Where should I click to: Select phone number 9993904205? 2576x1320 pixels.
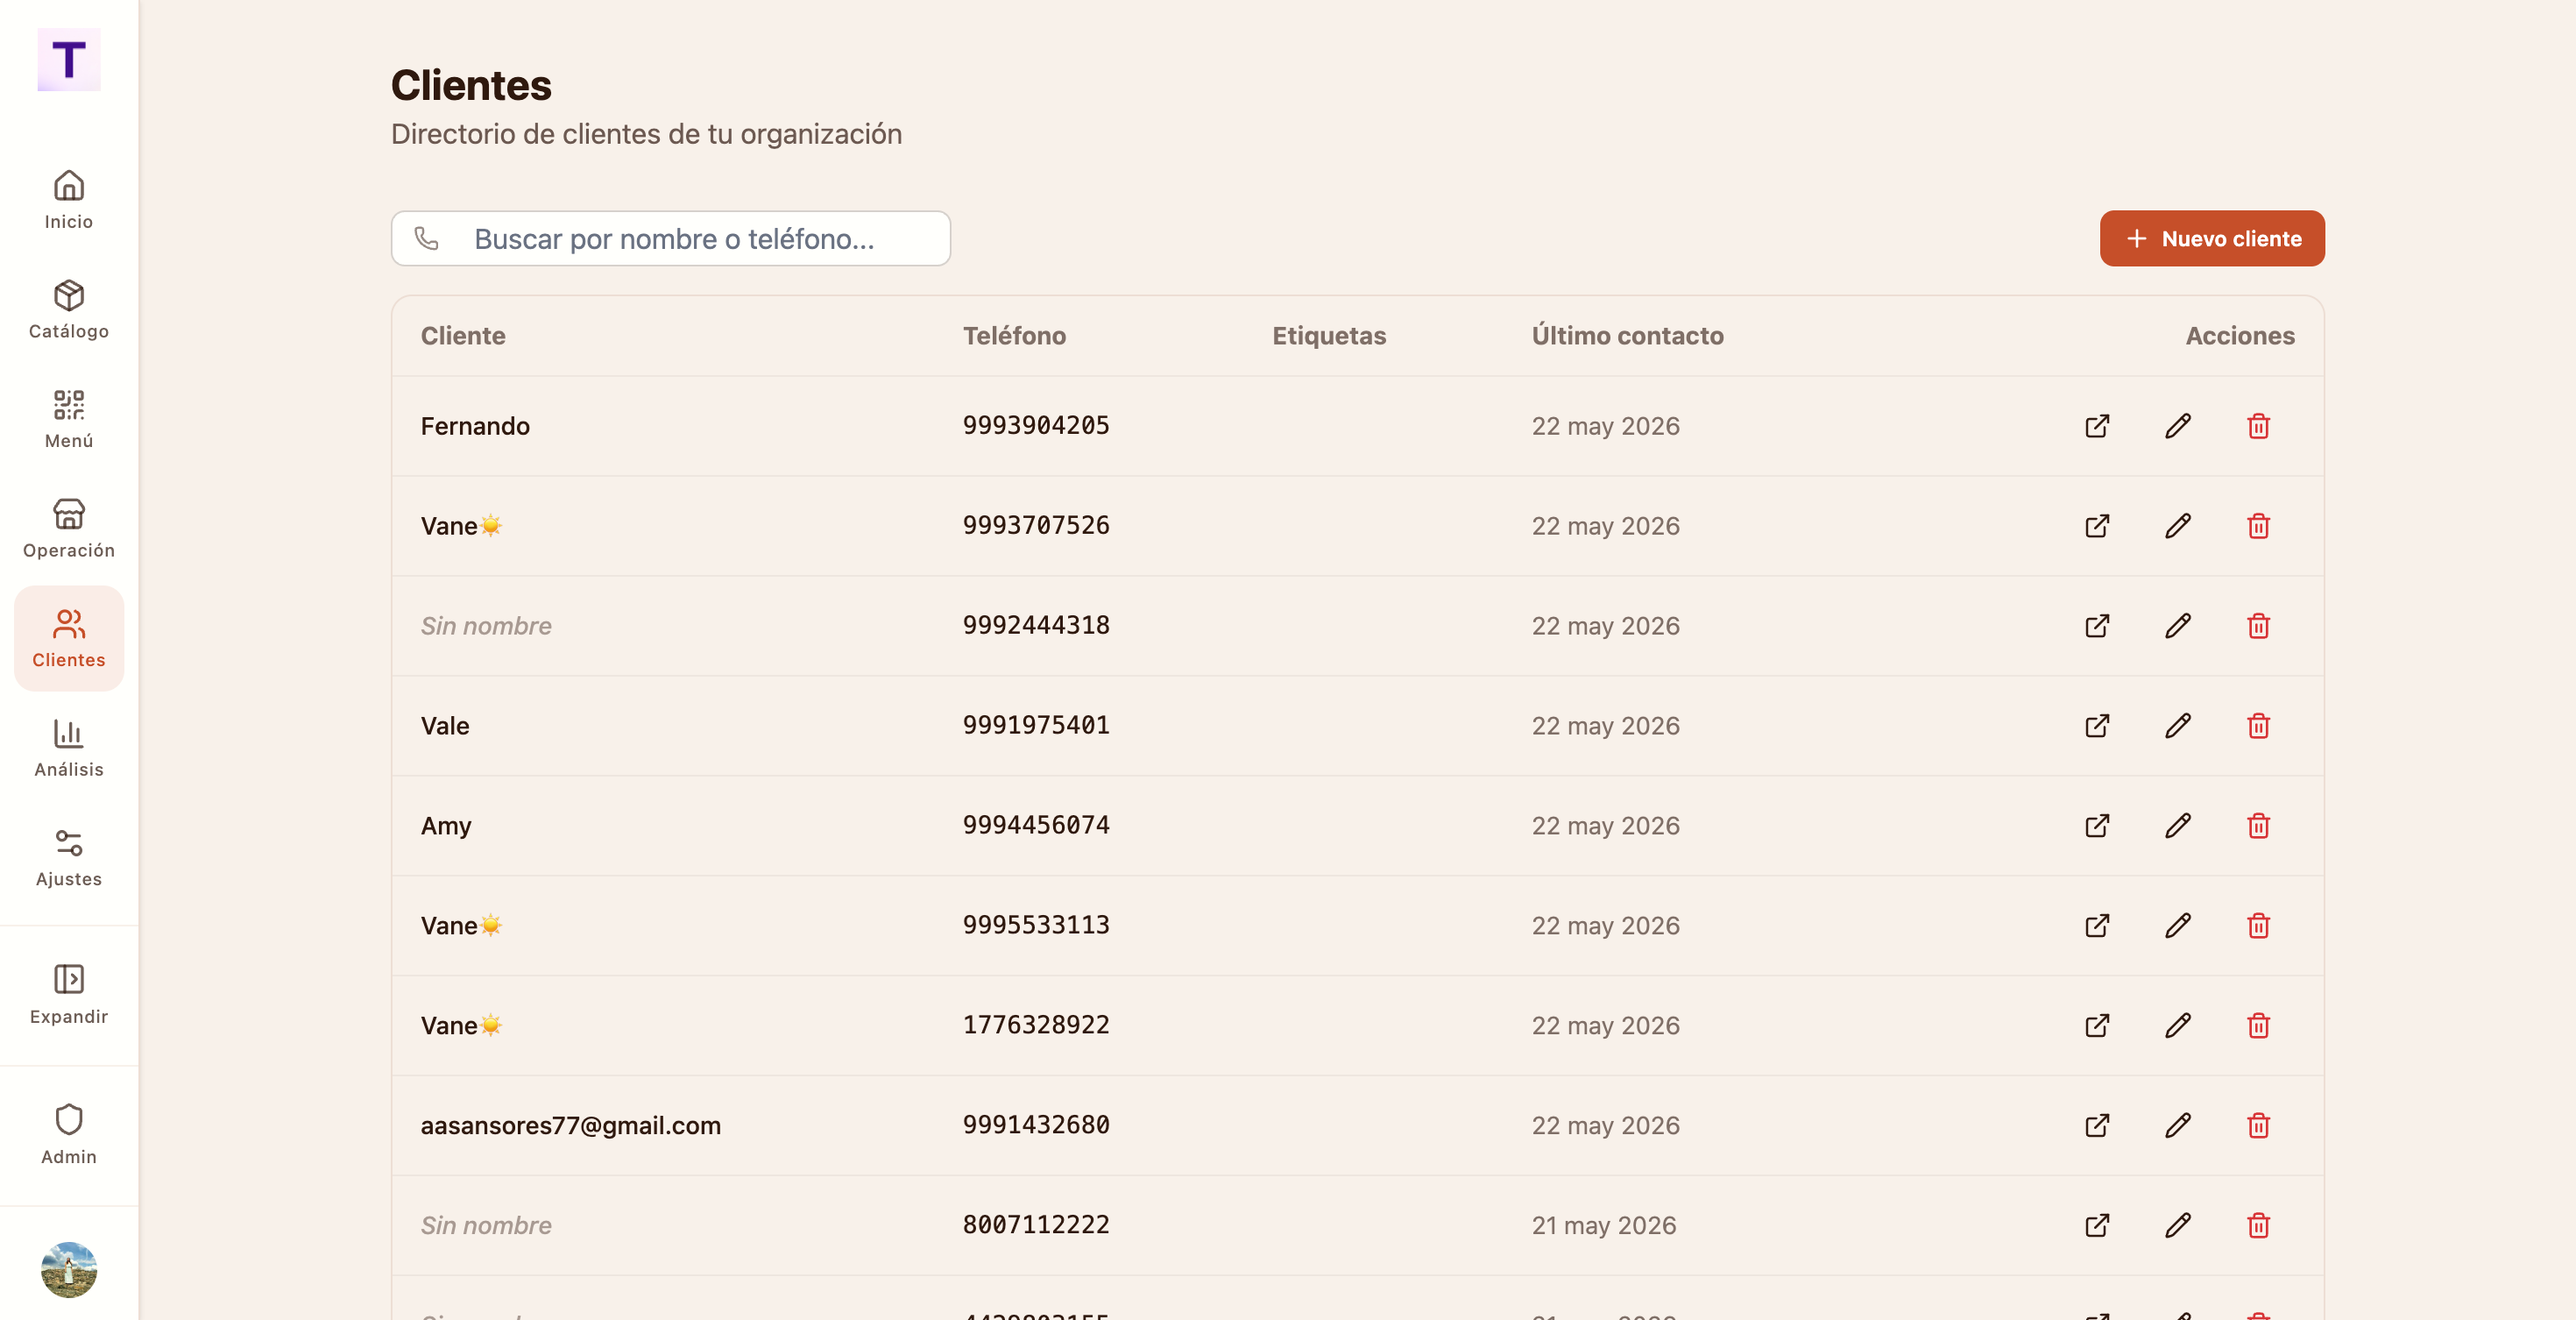pos(1036,426)
